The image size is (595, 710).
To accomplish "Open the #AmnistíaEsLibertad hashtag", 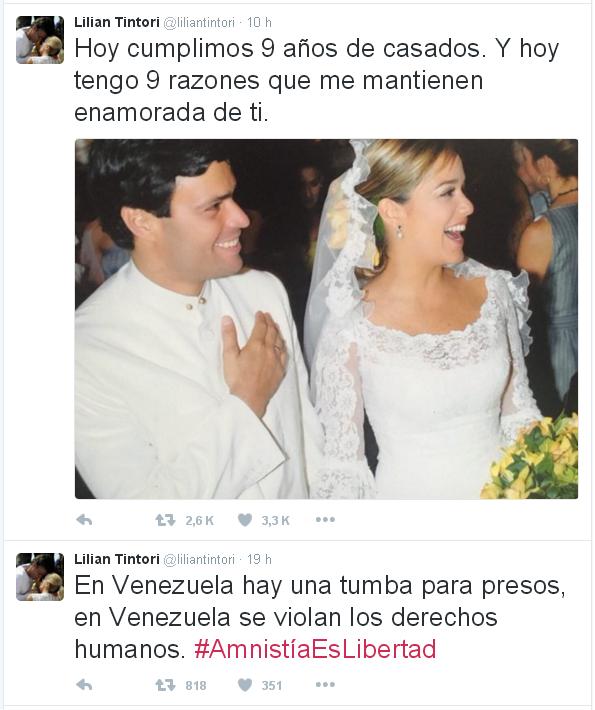I will 315,649.
